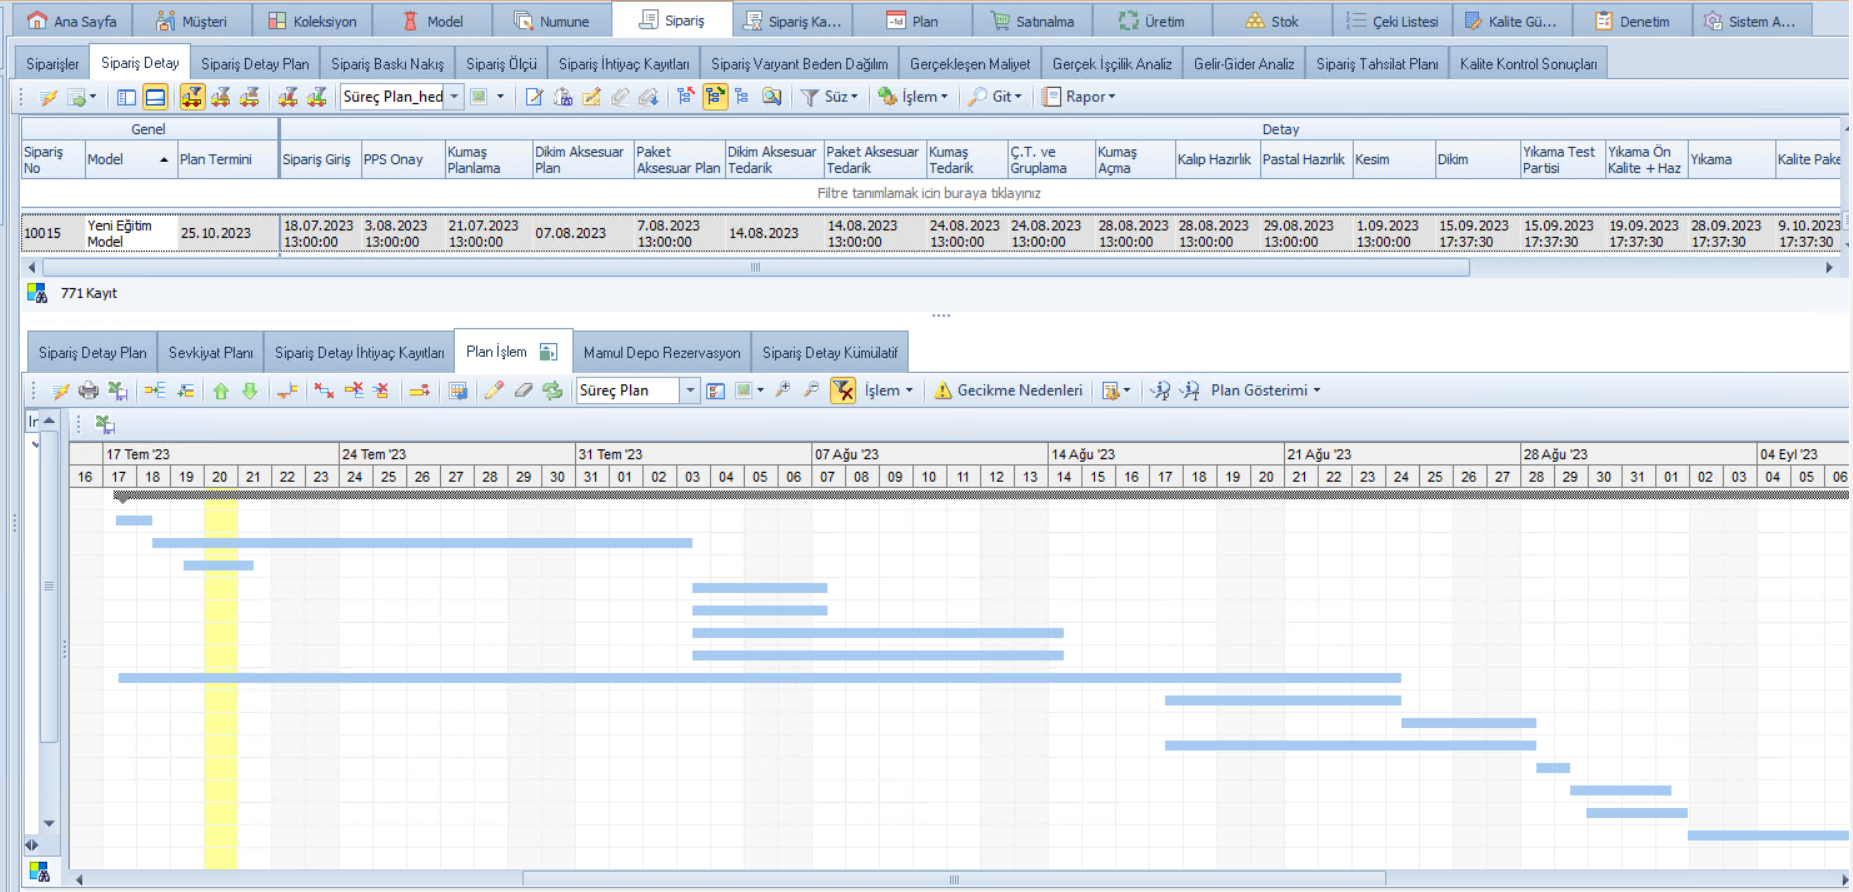Image resolution: width=1853 pixels, height=892 pixels.
Task: Click the Plan Termini column header
Action: 227,160
